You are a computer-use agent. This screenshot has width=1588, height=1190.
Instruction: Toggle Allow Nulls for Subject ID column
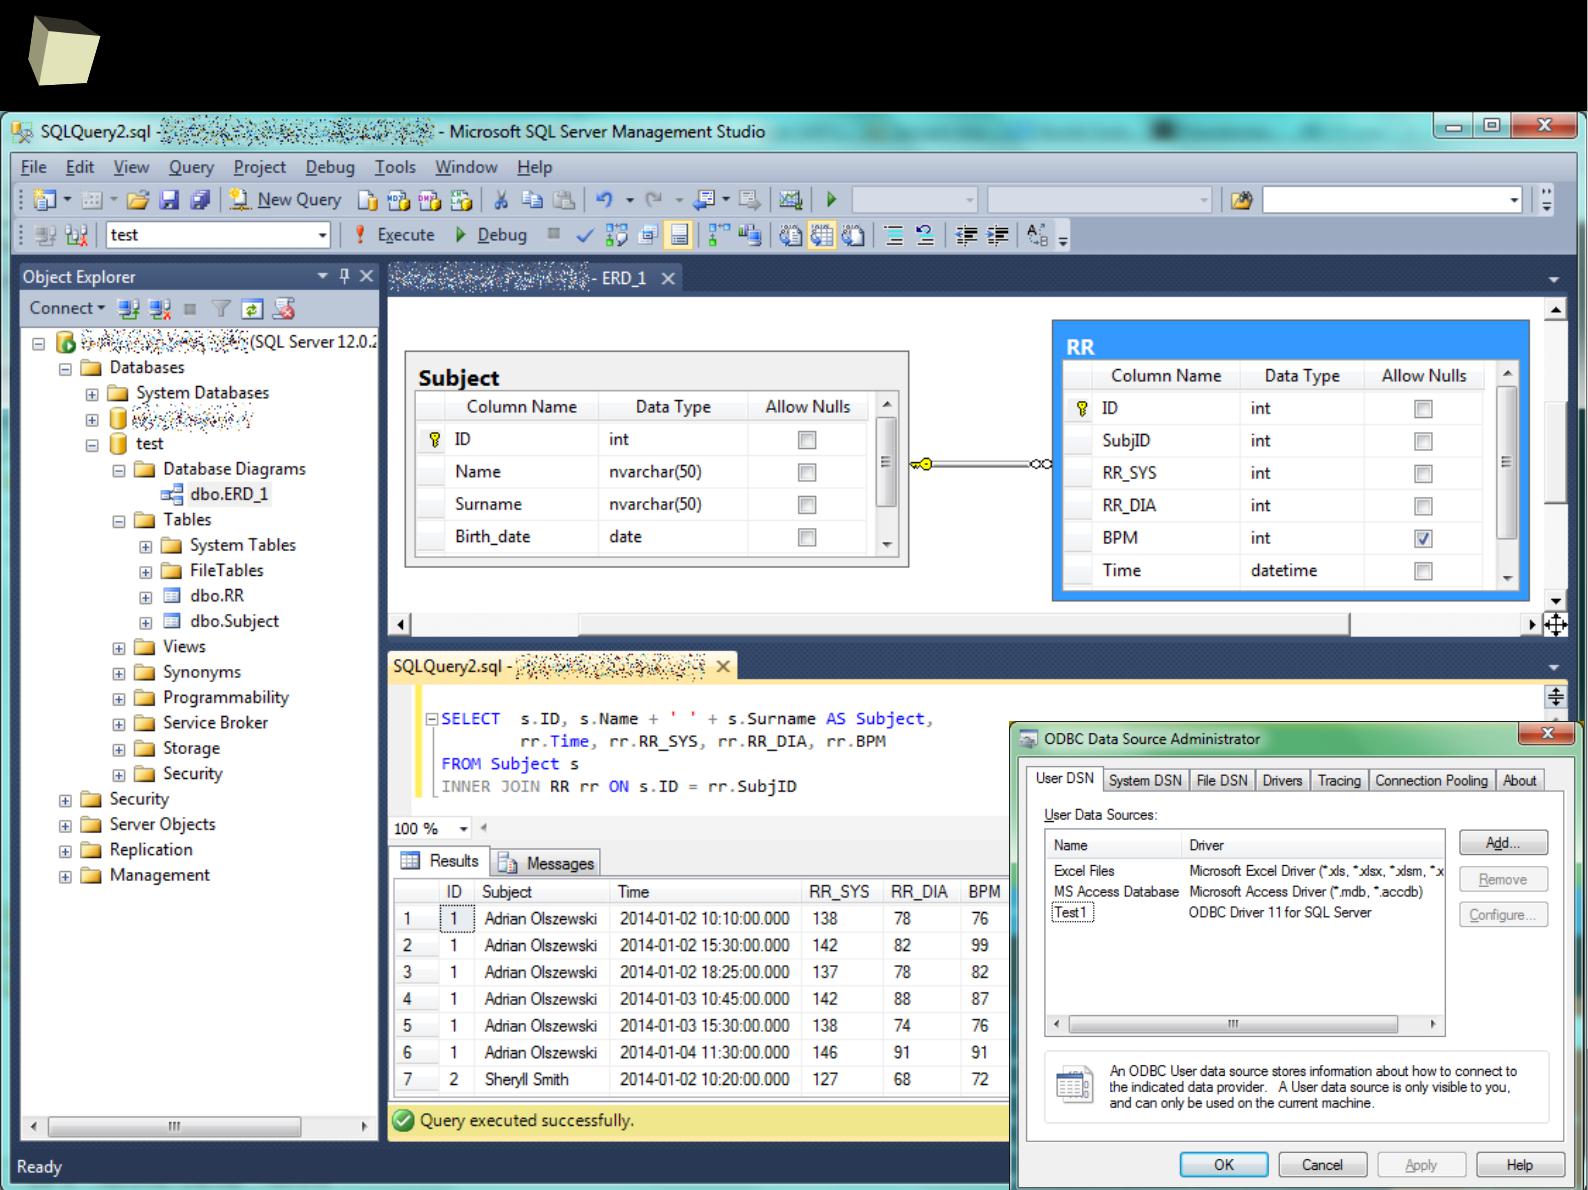pyautogui.click(x=807, y=440)
